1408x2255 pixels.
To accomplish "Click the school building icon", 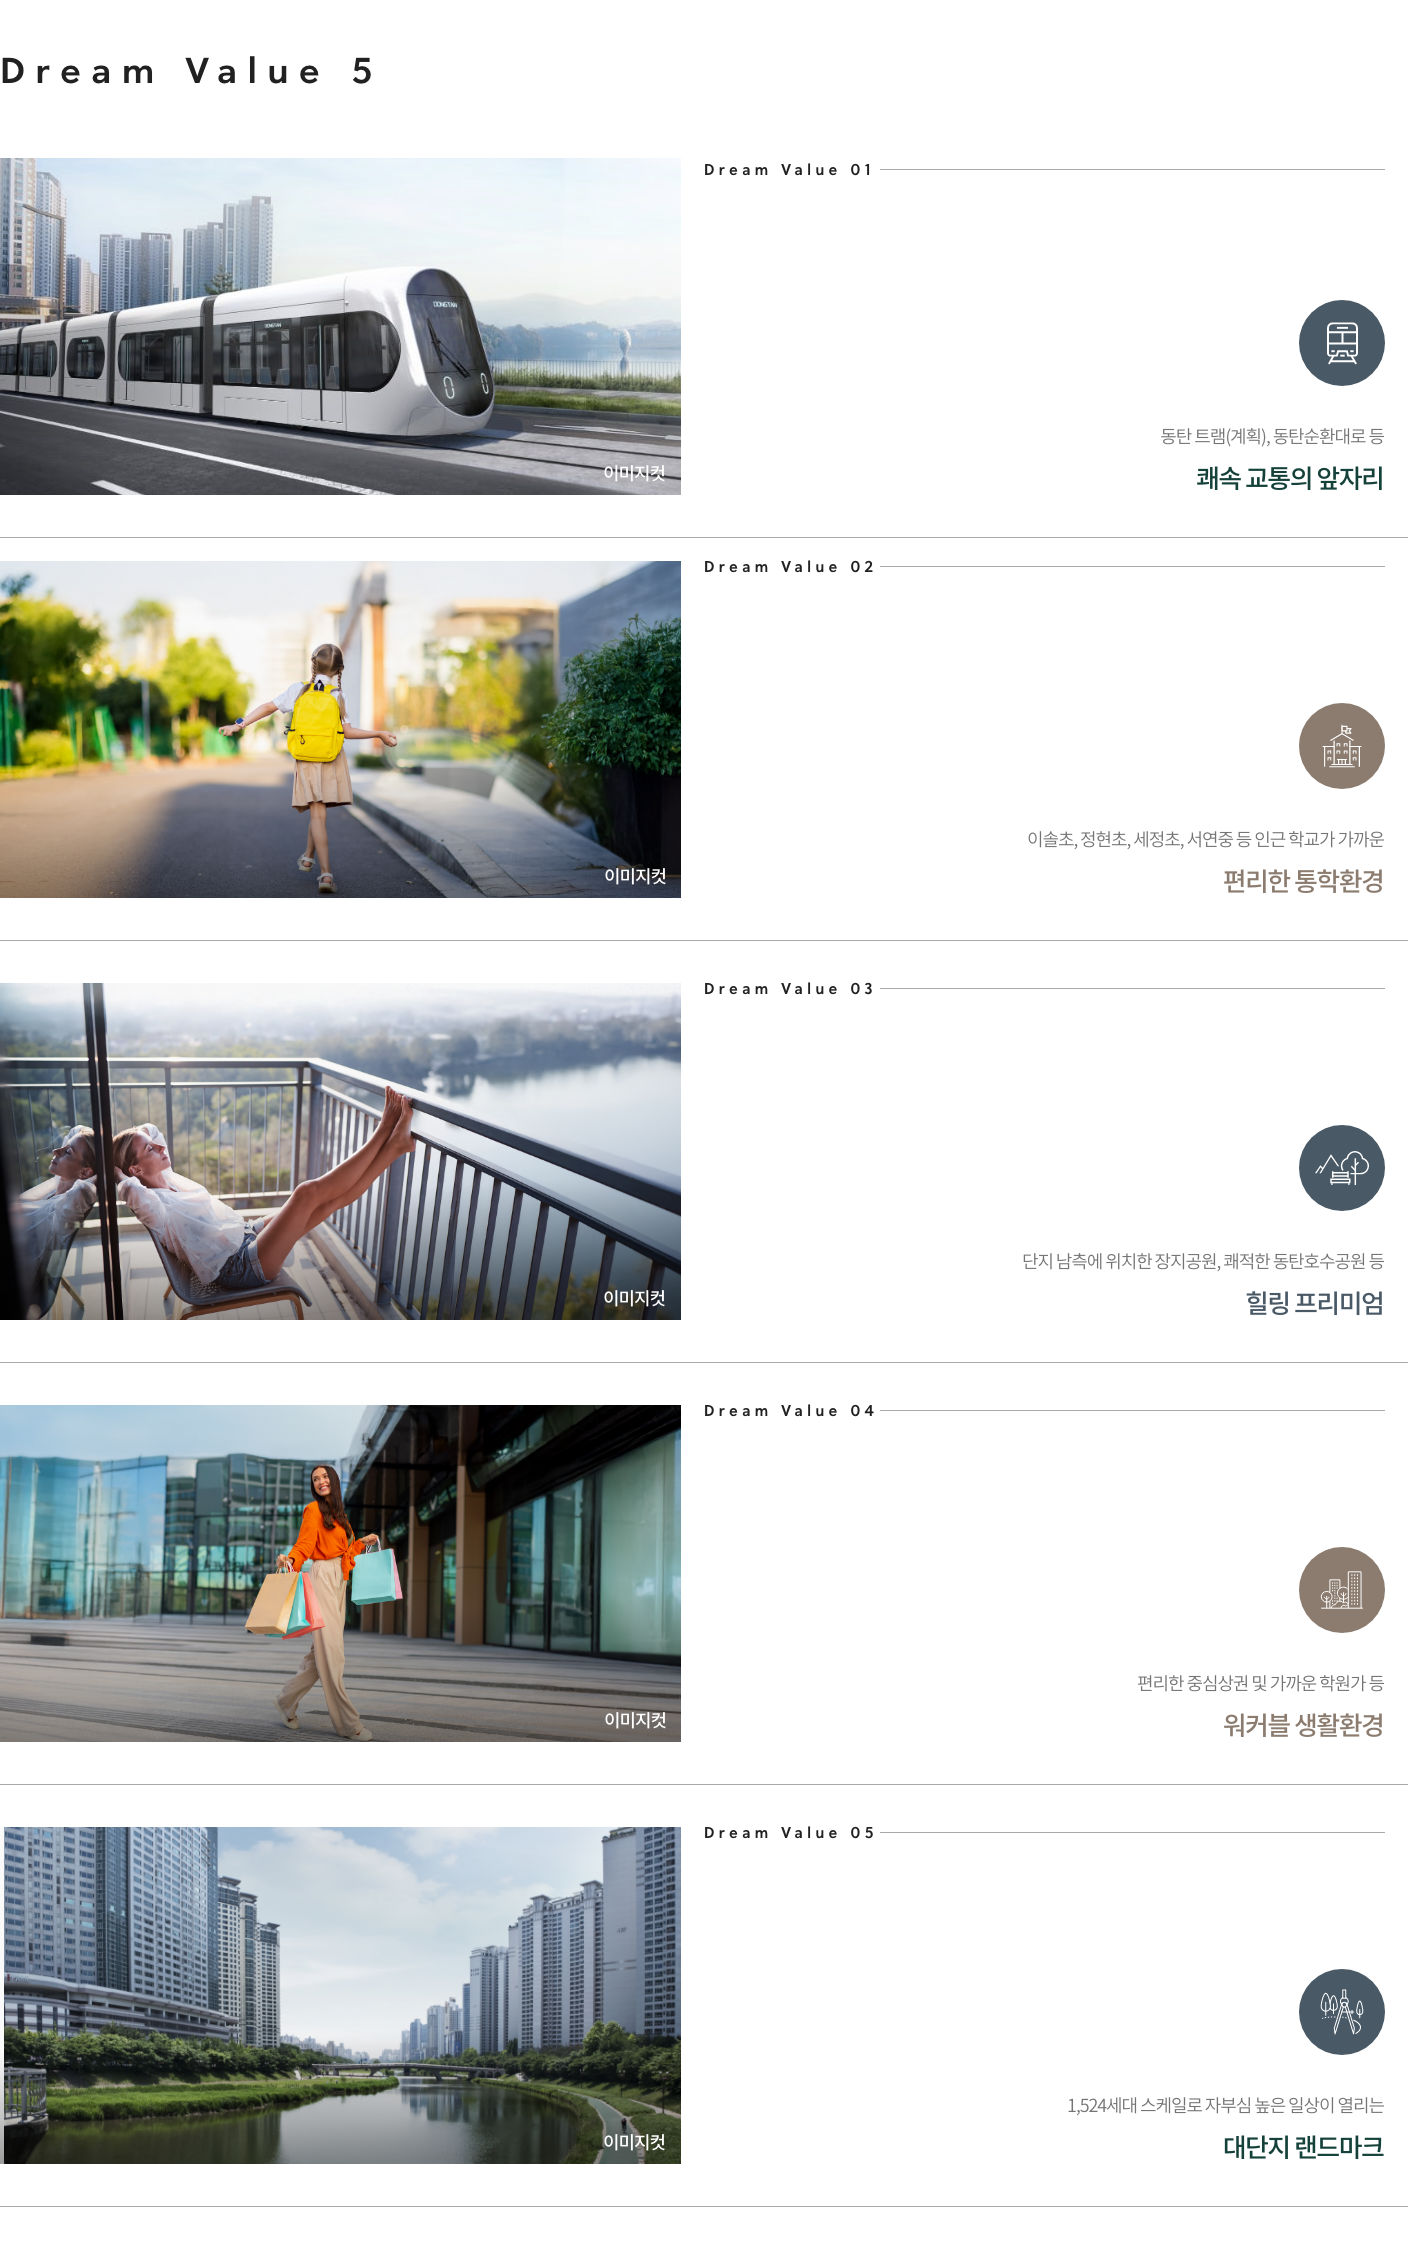I will [1341, 746].
